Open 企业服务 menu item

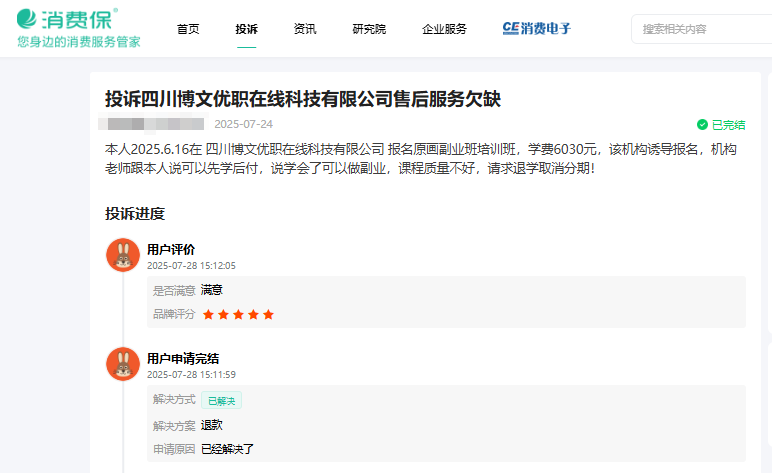coord(444,29)
